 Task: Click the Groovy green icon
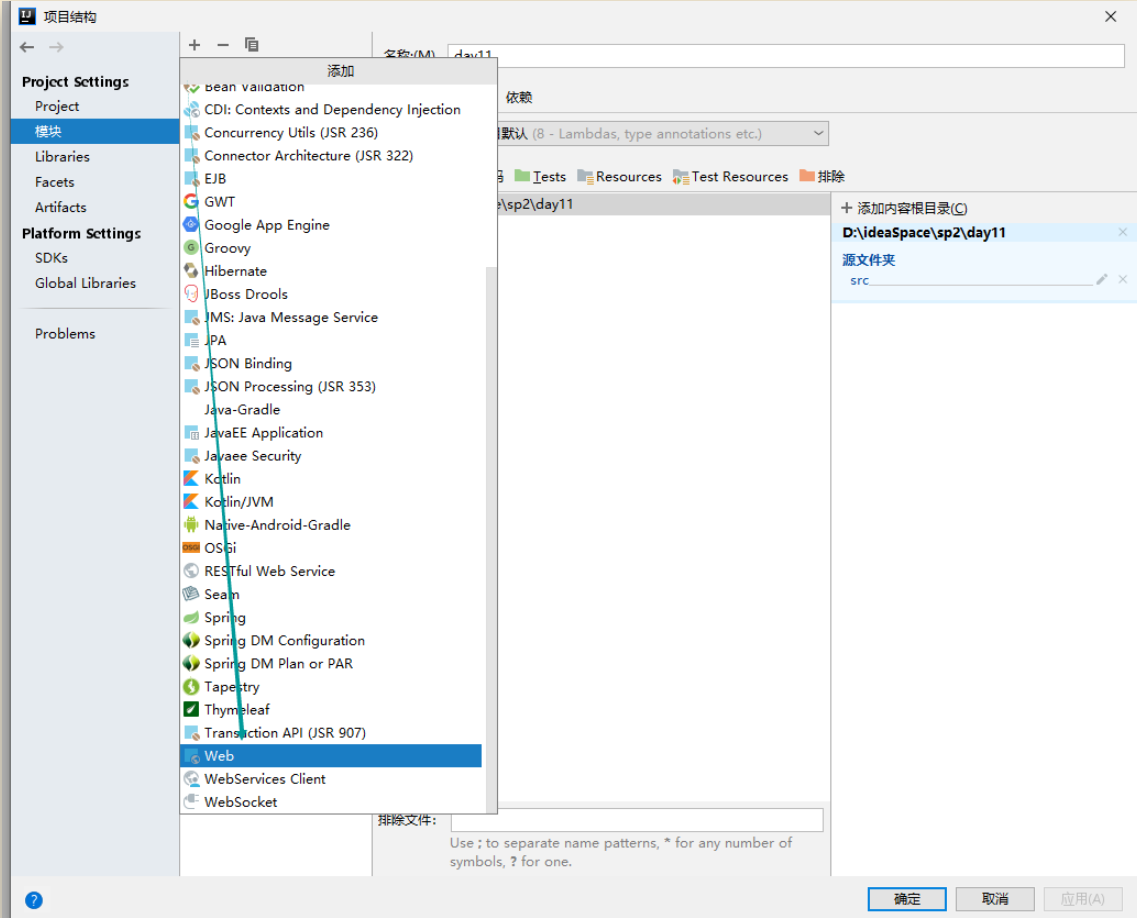point(191,248)
